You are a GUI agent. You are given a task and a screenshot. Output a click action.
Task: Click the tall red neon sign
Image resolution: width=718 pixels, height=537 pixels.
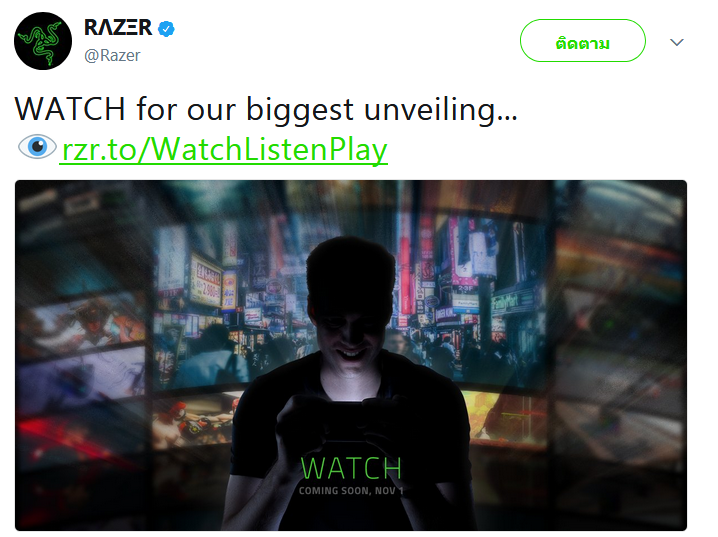[x=406, y=271]
